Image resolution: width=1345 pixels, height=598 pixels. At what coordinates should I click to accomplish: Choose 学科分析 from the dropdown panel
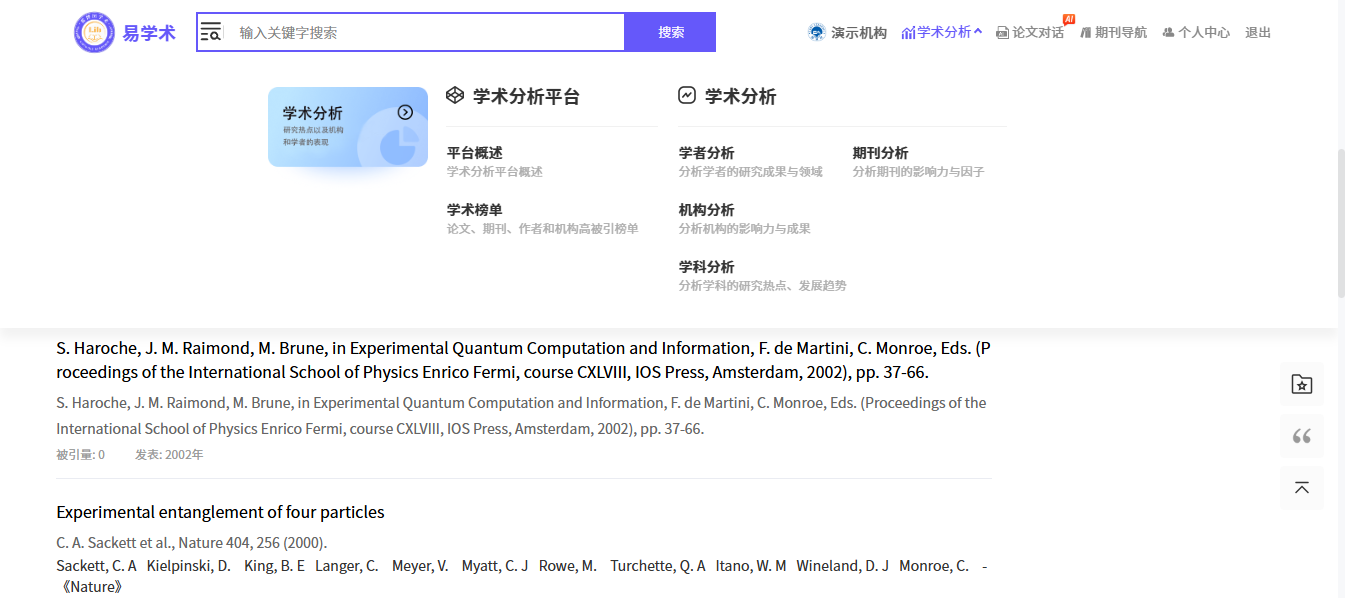[x=706, y=267]
